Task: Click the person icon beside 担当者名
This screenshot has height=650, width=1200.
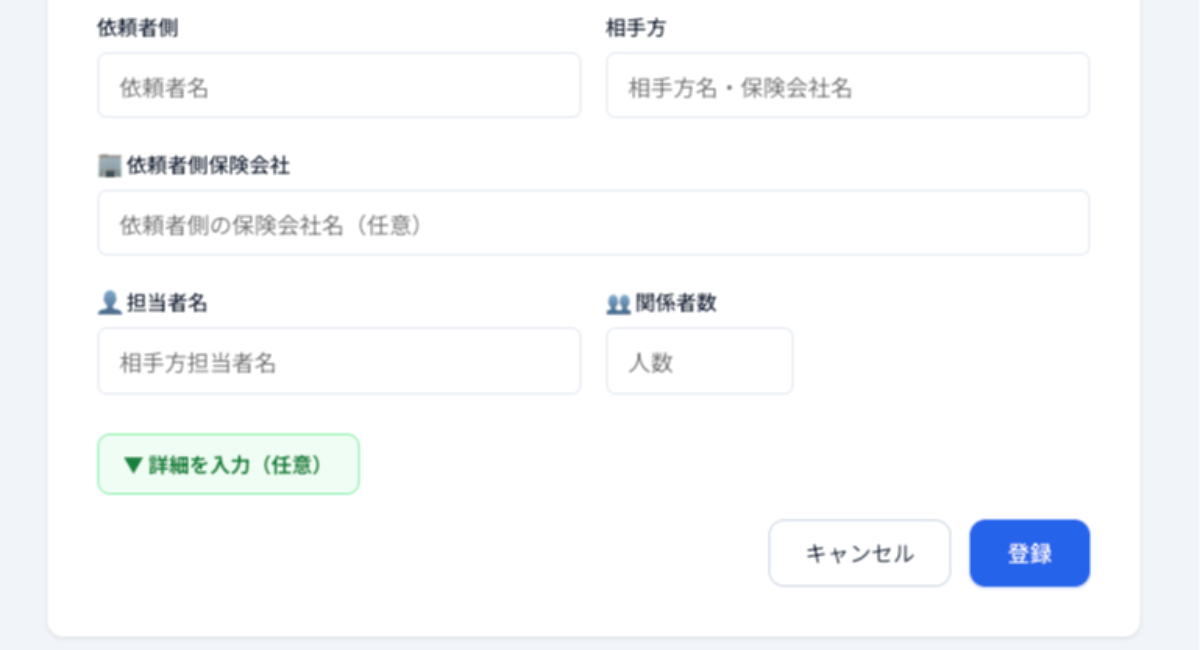Action: tap(109, 303)
